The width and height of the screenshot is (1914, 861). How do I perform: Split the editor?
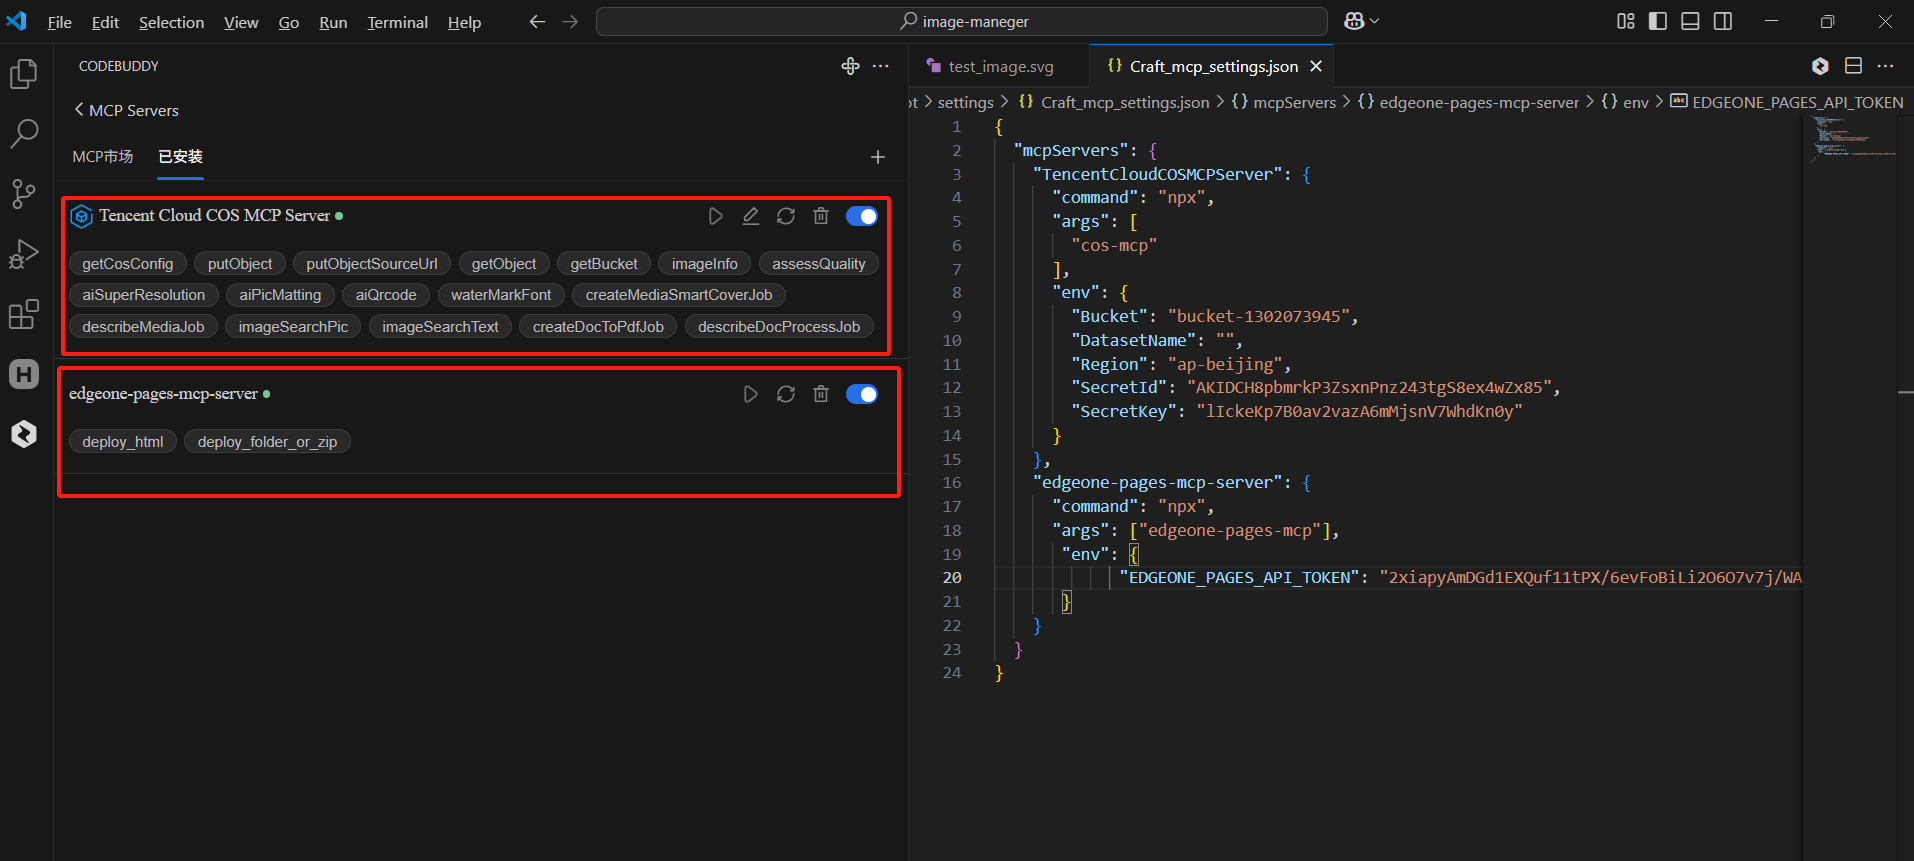point(1853,66)
